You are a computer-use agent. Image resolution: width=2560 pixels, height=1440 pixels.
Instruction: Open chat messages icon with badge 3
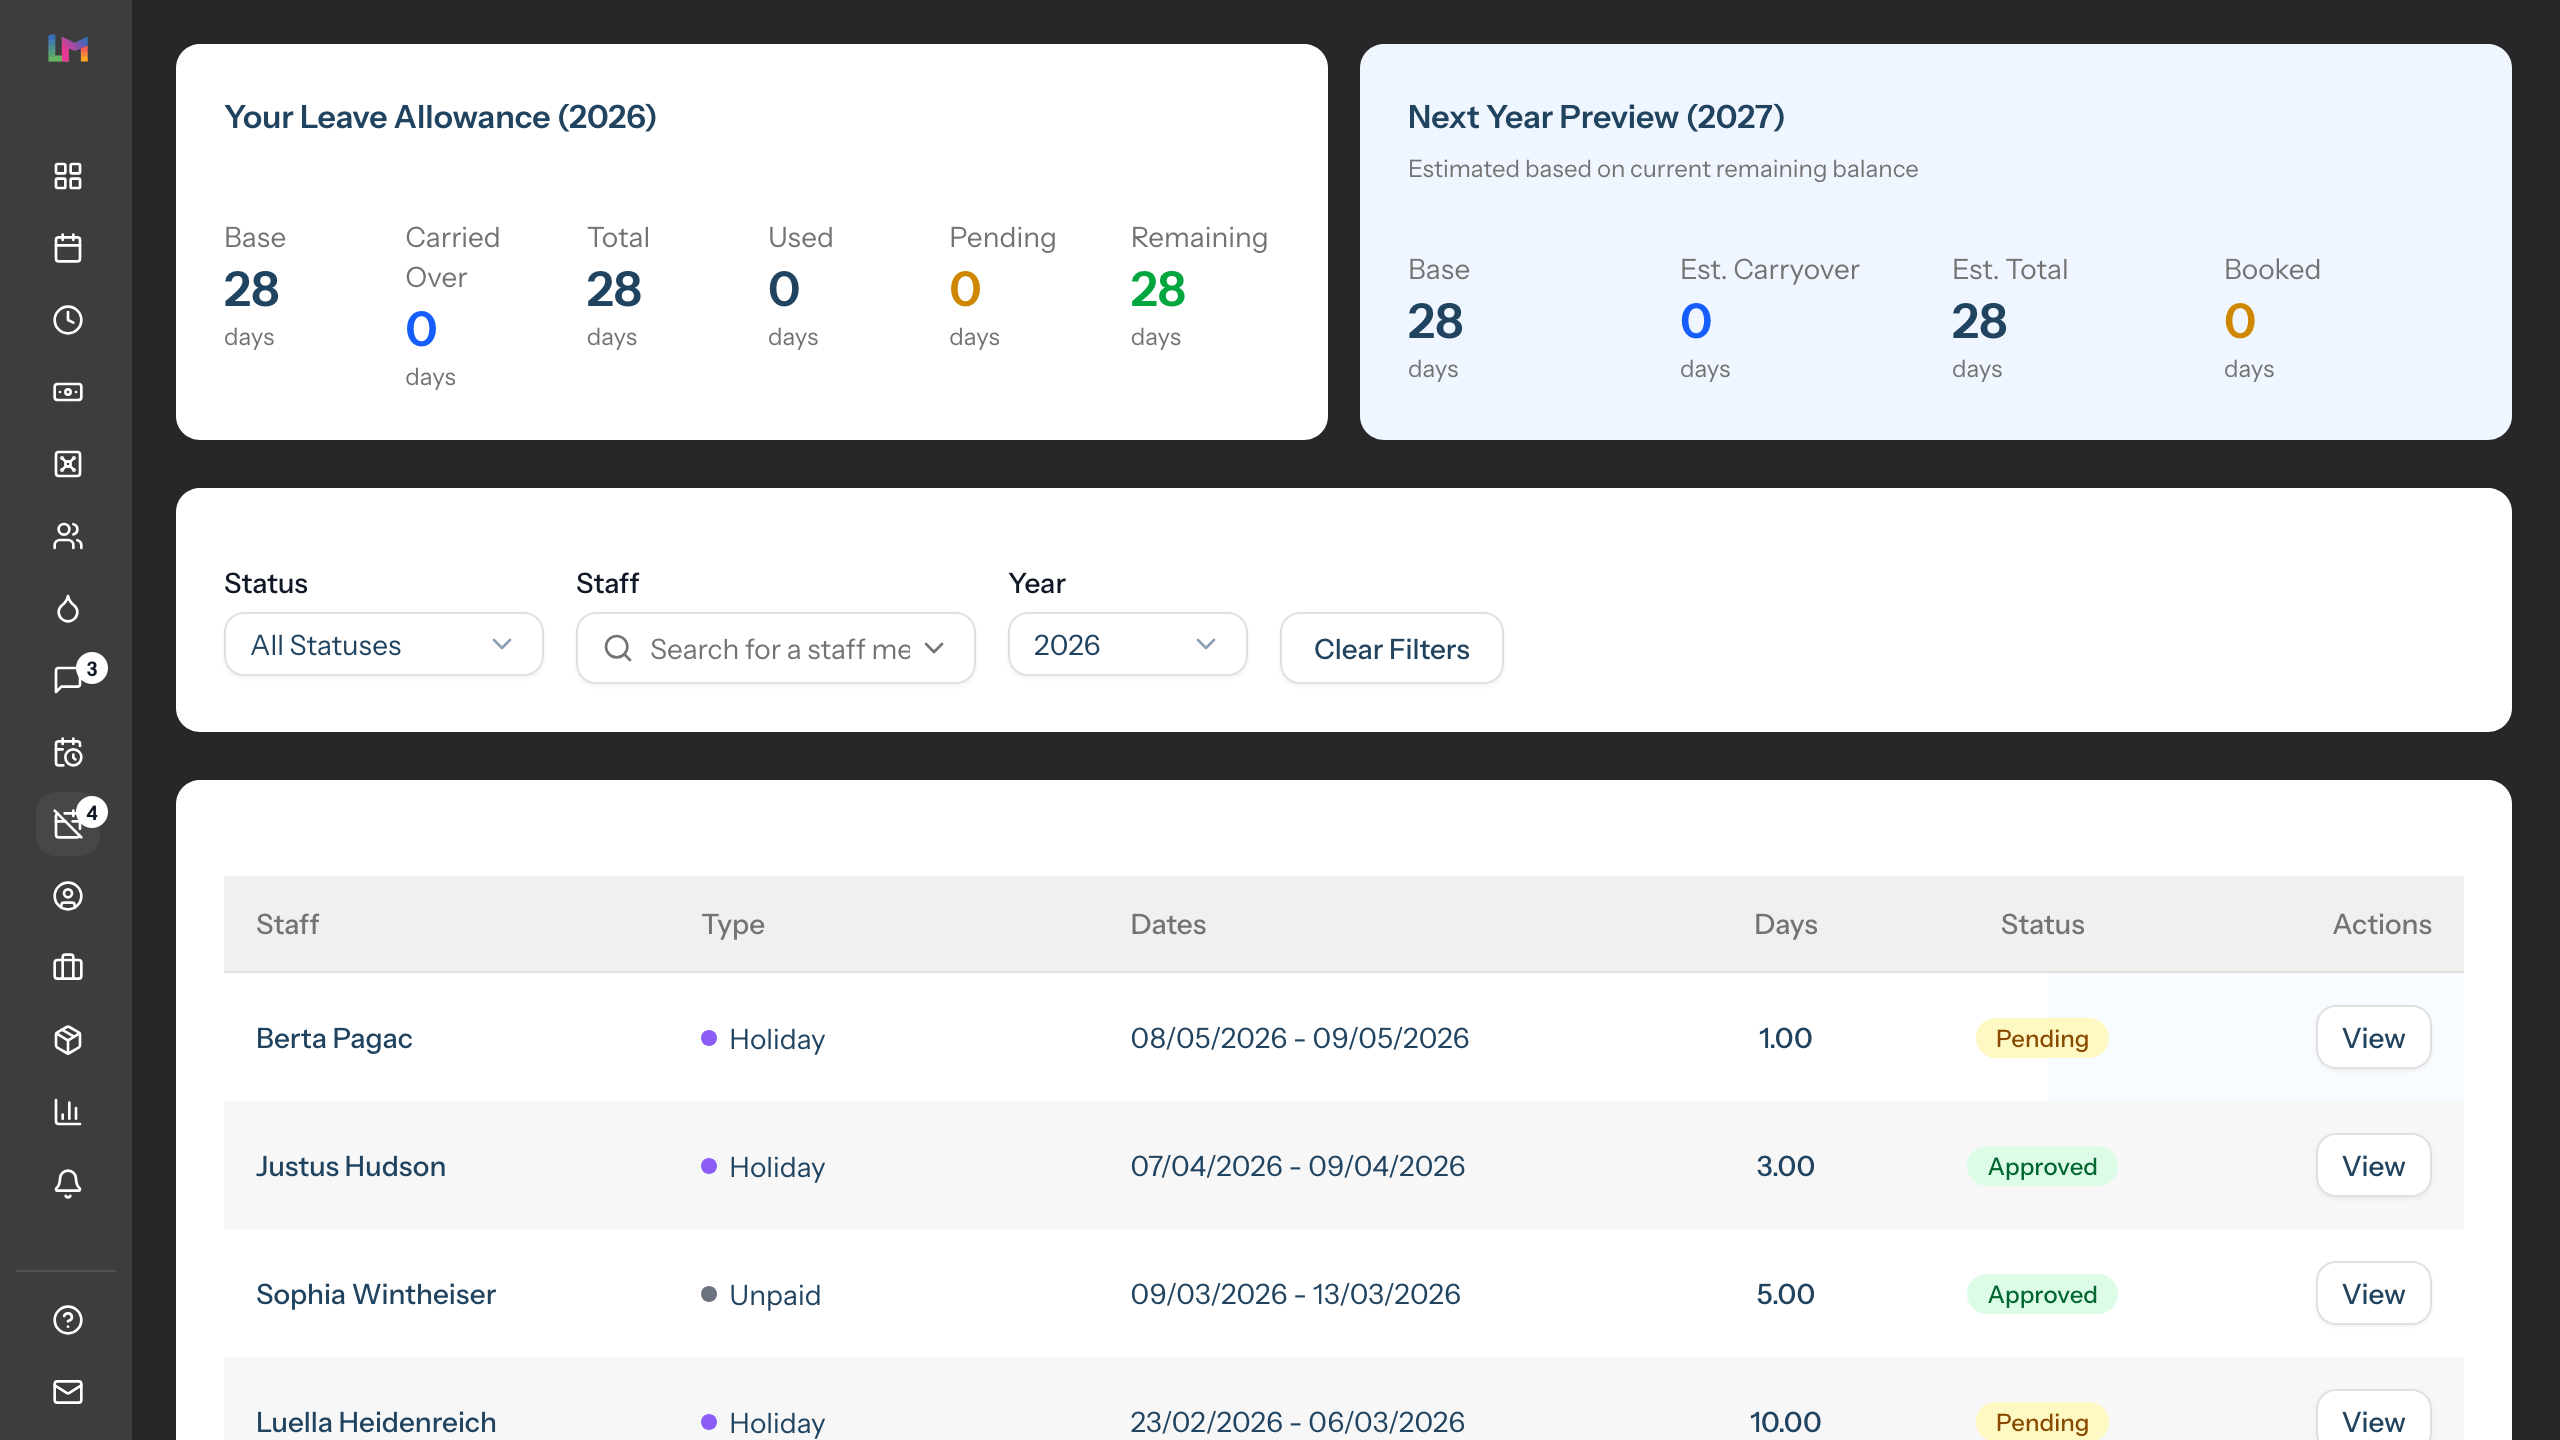coord(67,680)
